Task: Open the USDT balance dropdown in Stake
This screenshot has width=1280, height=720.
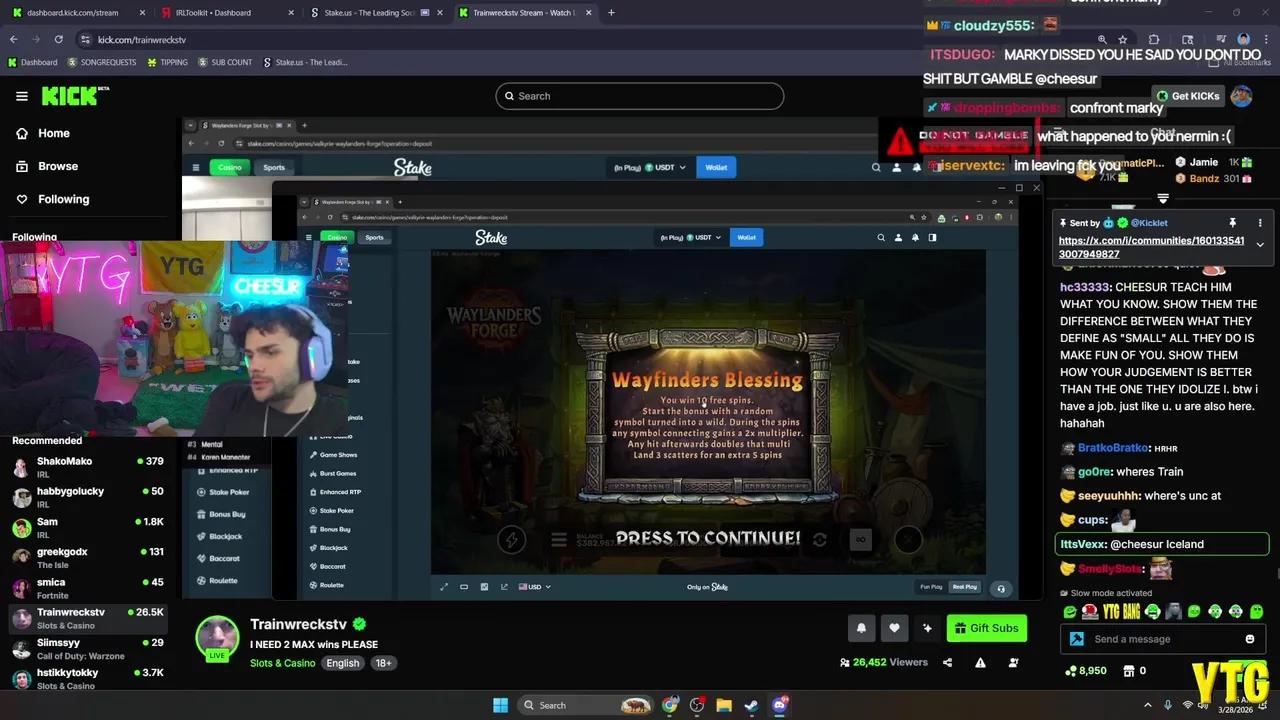Action: tap(690, 237)
